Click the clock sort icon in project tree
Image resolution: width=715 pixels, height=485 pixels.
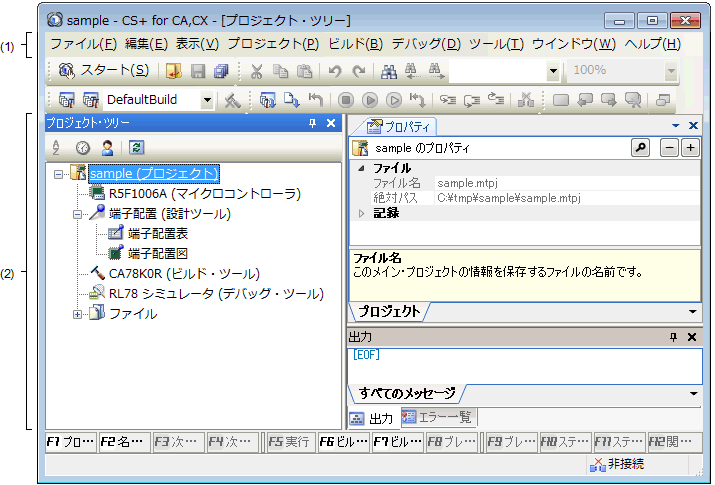coord(83,147)
